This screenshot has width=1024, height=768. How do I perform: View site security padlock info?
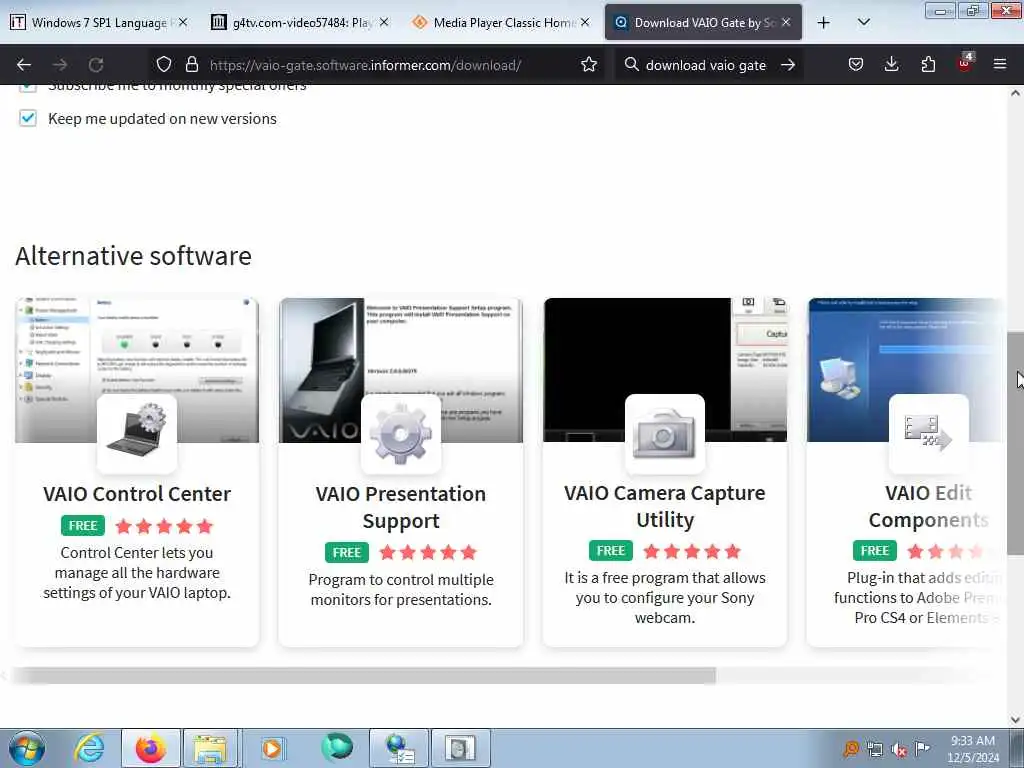pyautogui.click(x=191, y=64)
